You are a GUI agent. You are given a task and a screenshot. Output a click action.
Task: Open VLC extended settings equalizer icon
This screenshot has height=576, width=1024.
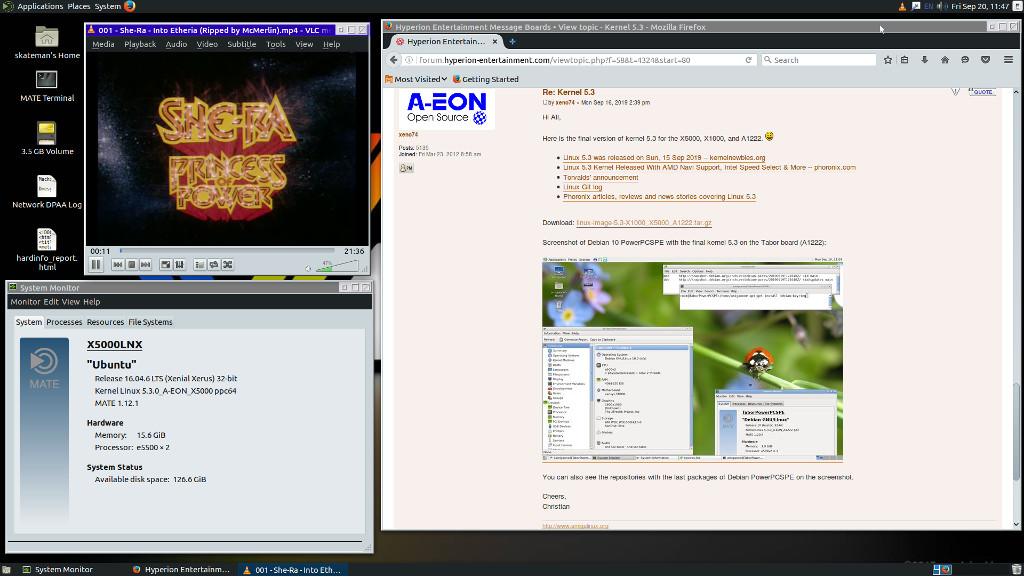pyautogui.click(x=180, y=264)
